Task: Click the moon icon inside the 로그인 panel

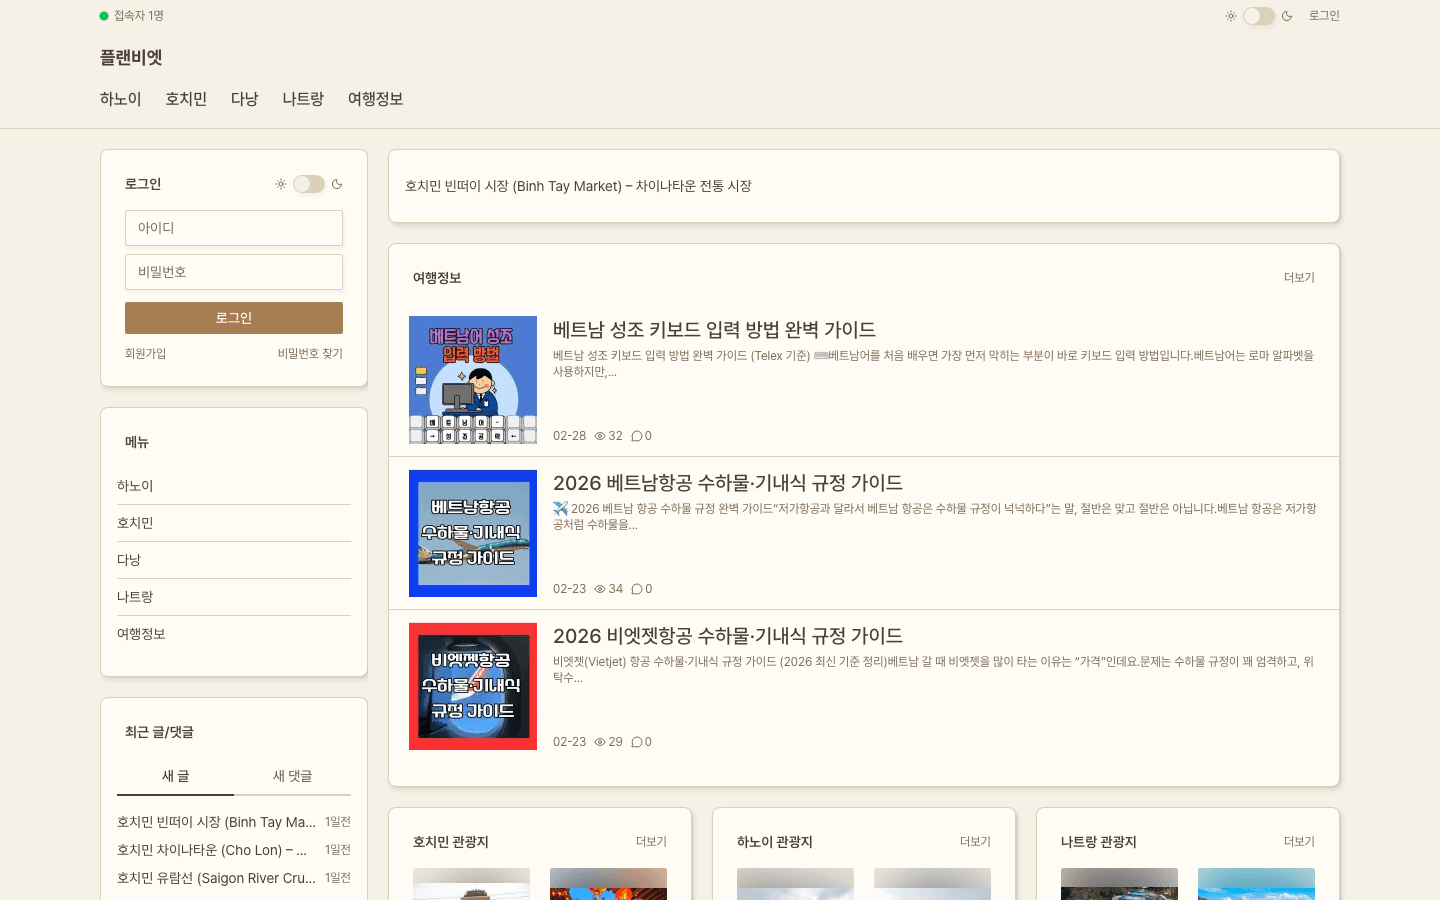Action: click(x=336, y=184)
